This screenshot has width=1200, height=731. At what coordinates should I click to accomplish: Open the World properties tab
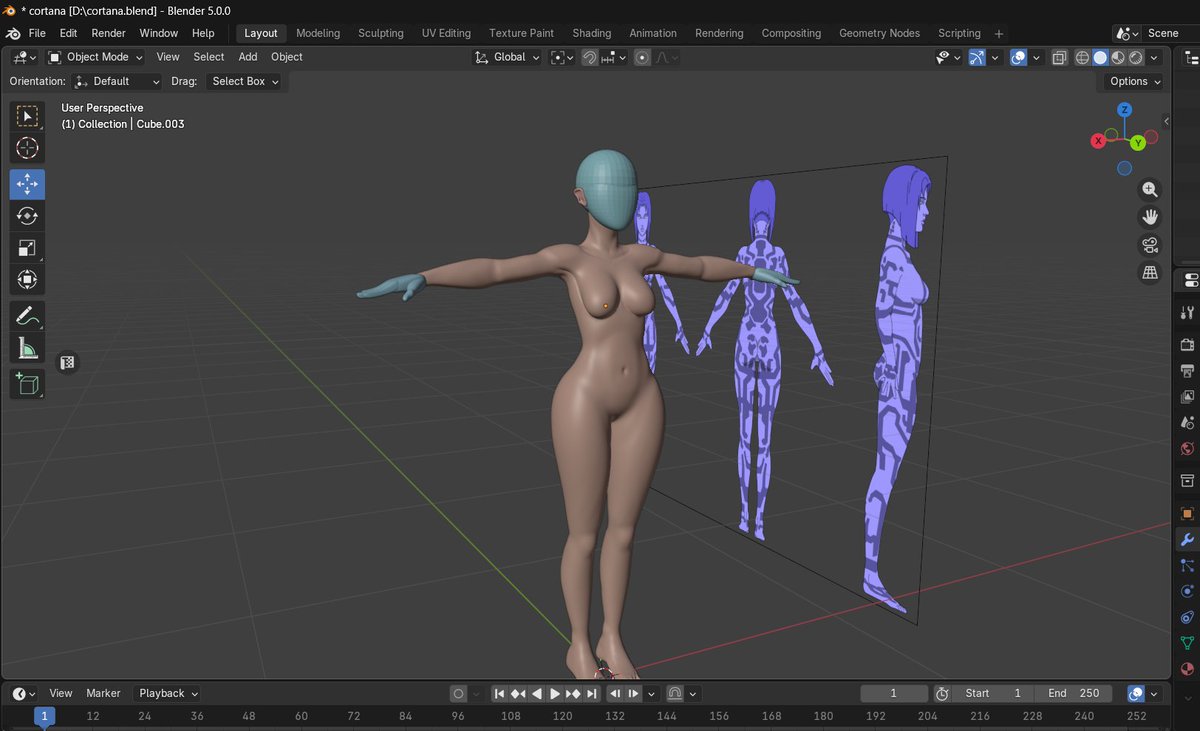(x=1188, y=449)
